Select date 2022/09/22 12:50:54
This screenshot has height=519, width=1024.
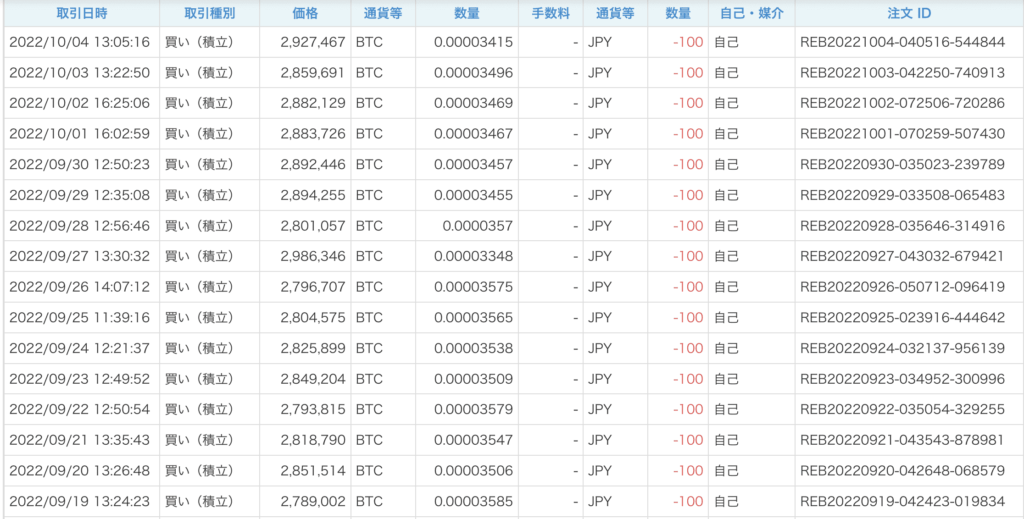pos(80,409)
